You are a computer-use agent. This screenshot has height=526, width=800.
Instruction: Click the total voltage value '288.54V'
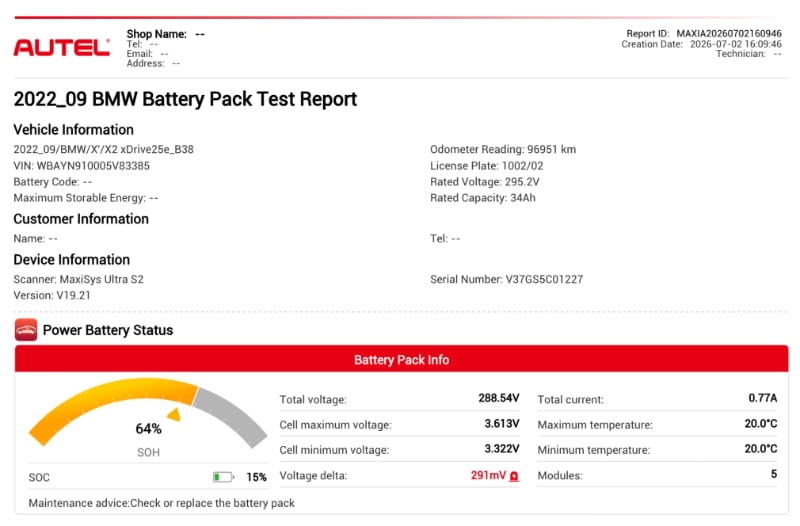(x=499, y=398)
